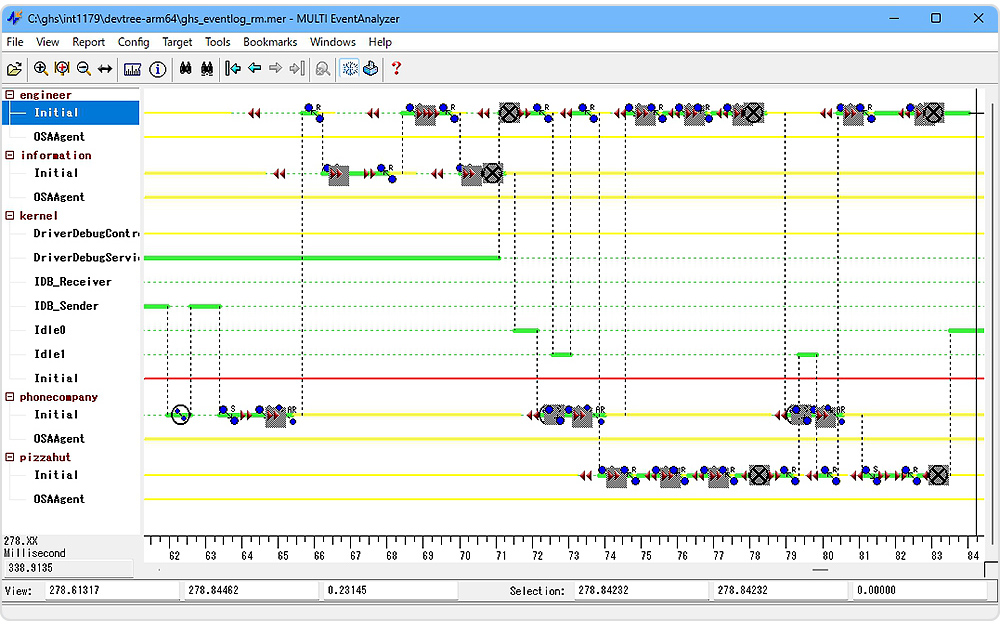Select the DriverDebugServi task row
The width and height of the screenshot is (1000, 629).
(86, 258)
